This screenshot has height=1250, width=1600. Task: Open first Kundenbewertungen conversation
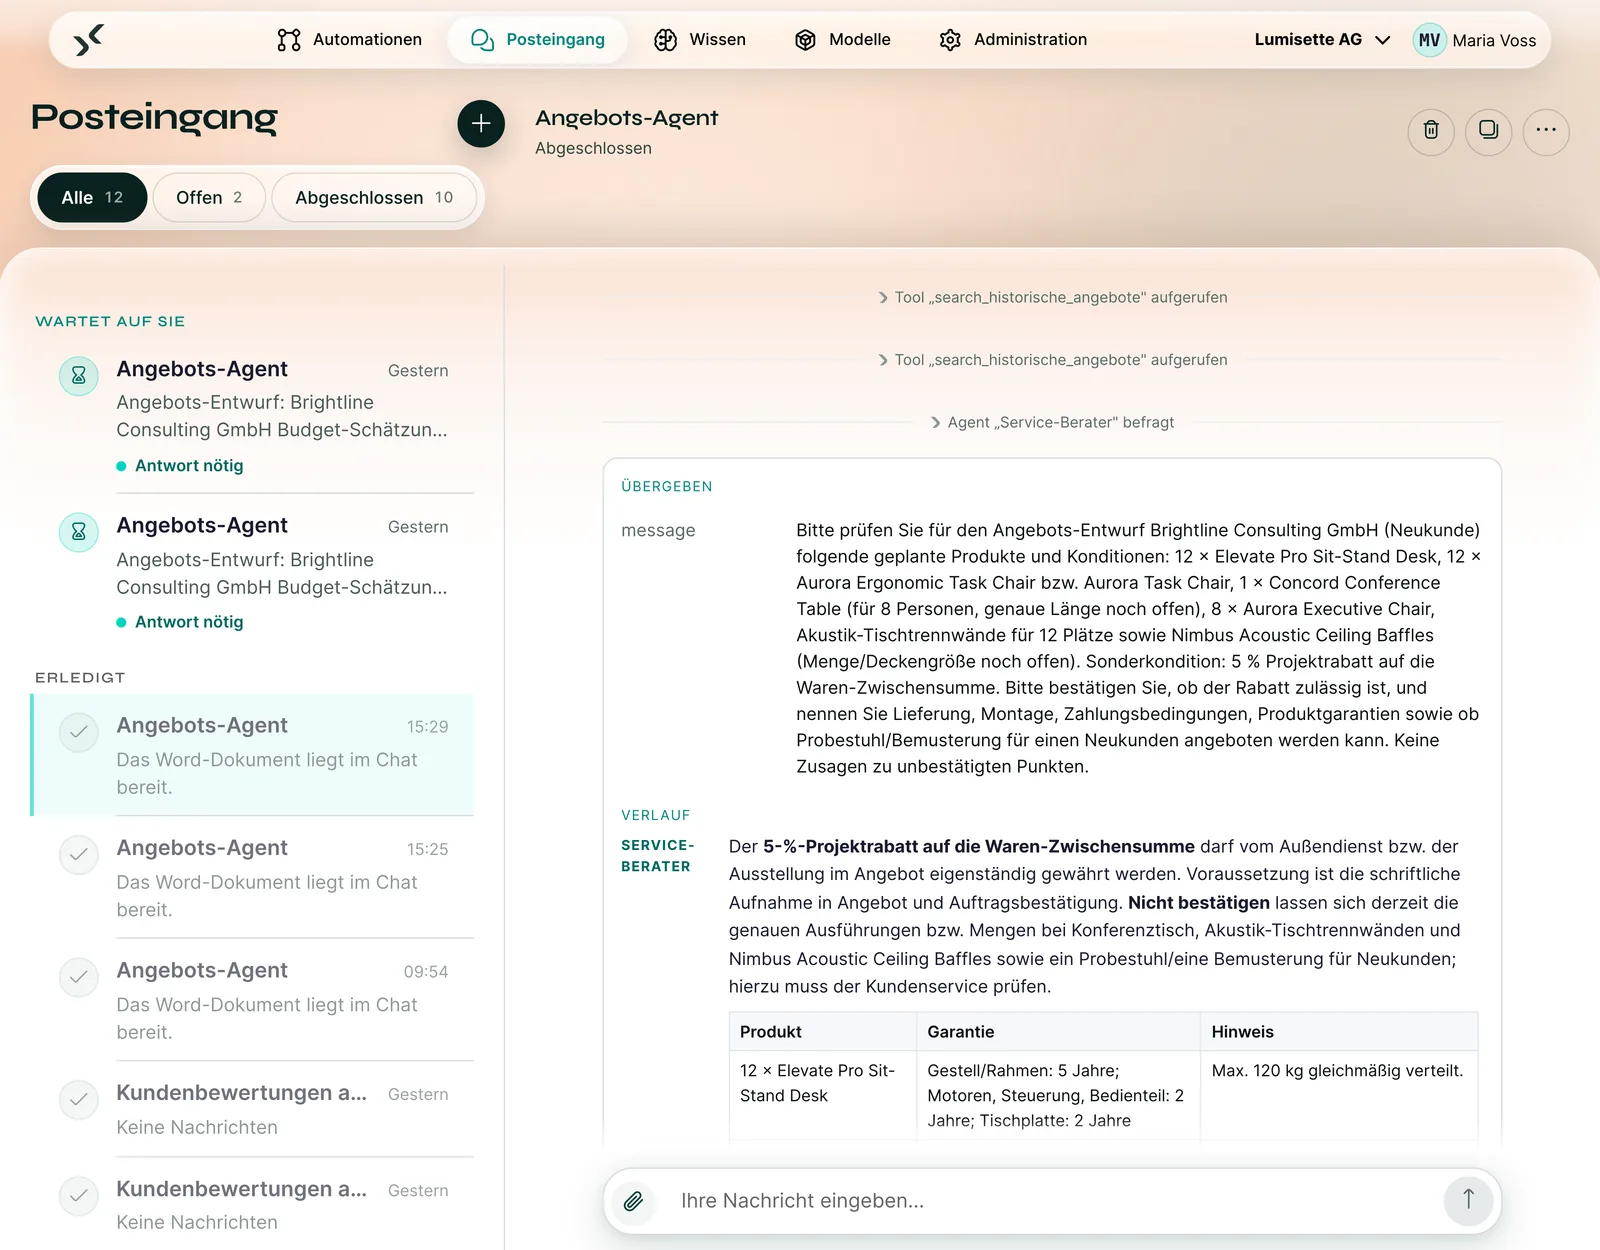[x=254, y=1109]
